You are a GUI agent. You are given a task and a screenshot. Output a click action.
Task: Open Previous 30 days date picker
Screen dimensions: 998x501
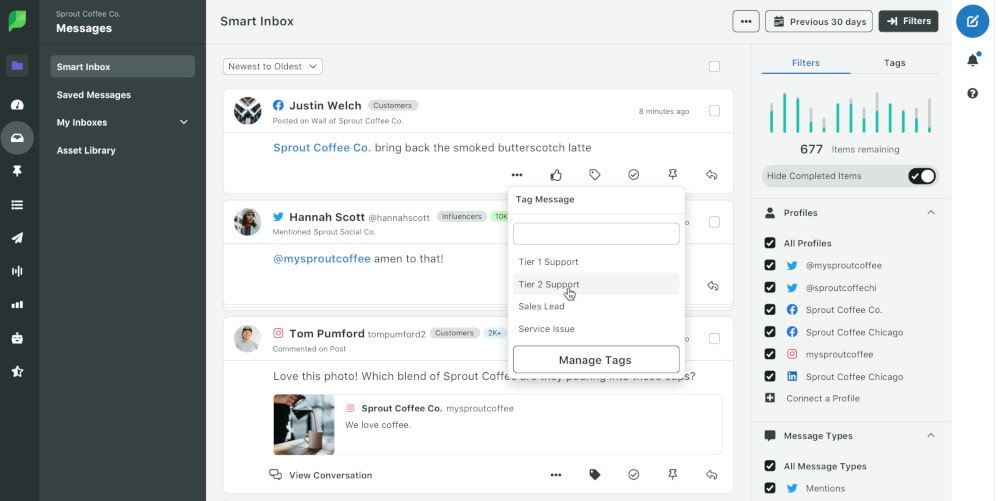coord(819,21)
